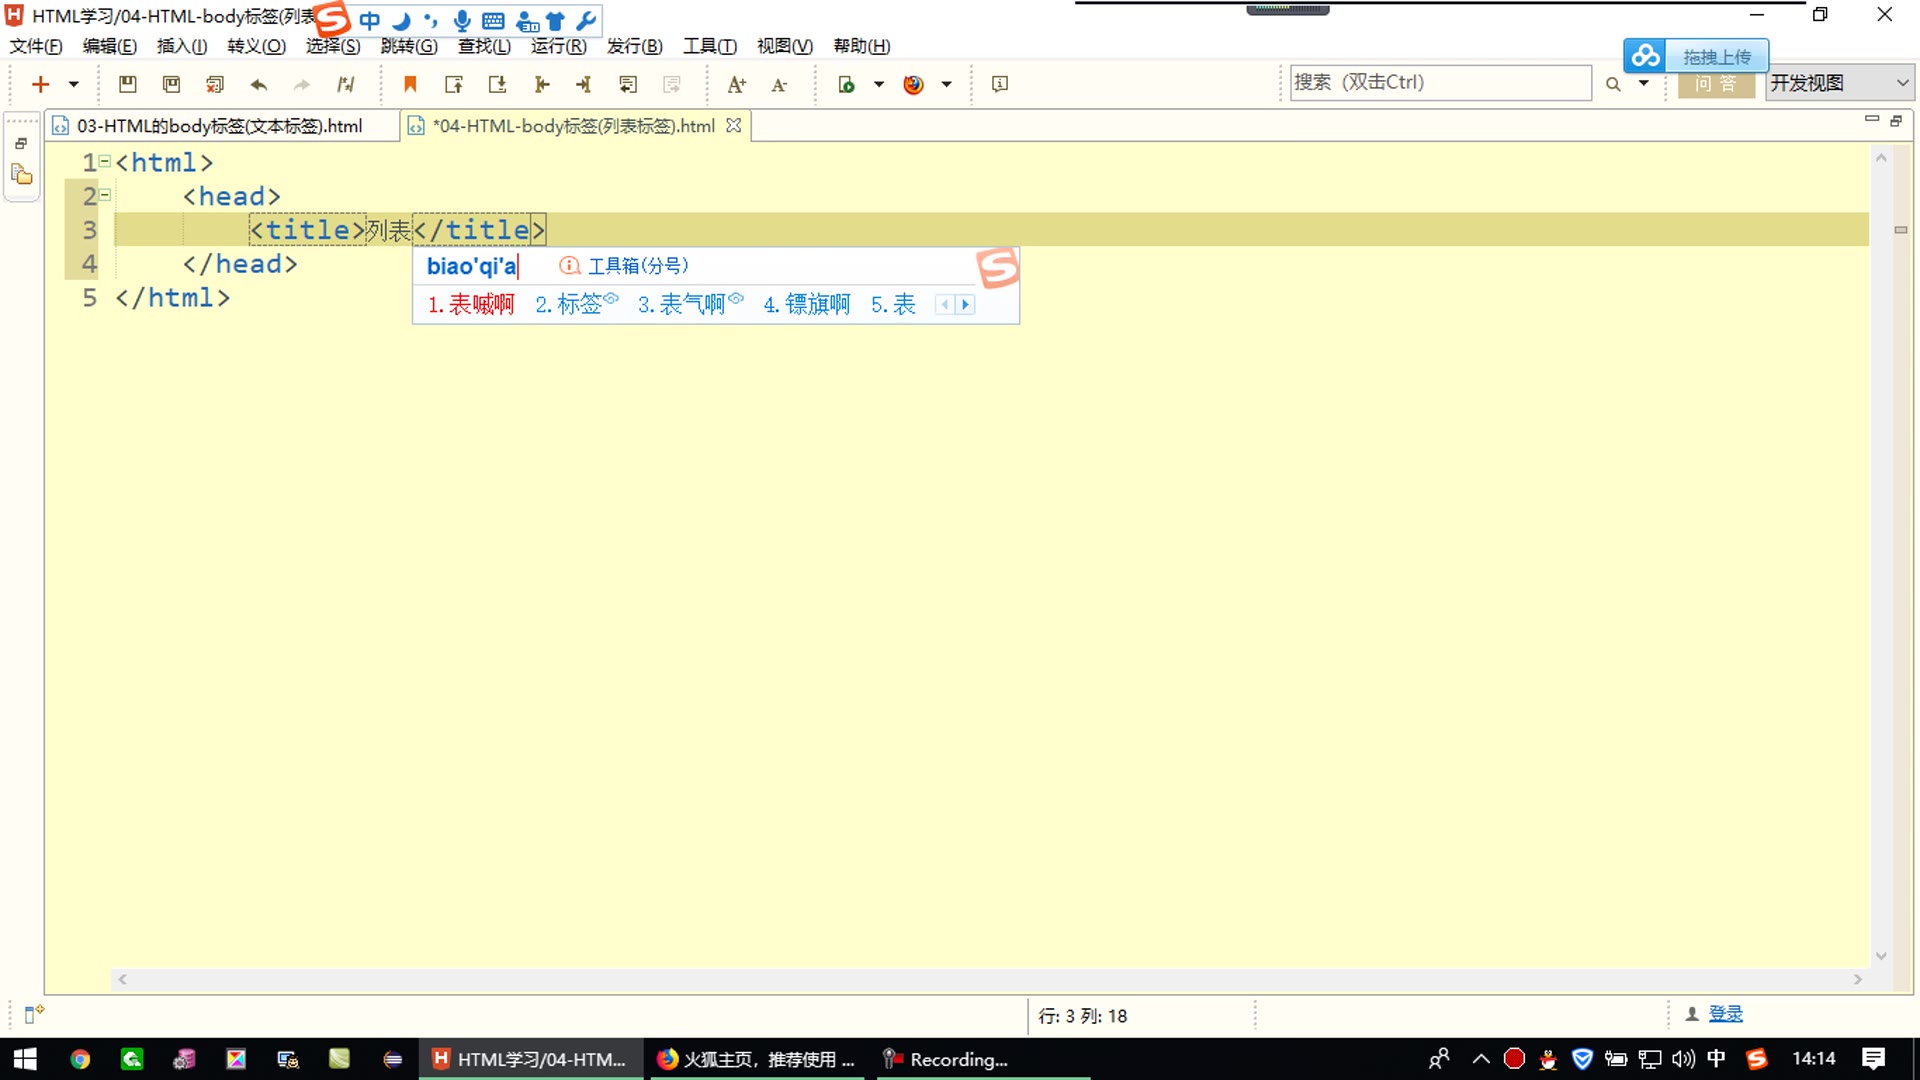Viewport: 1920px width, 1080px height.
Task: Click the Firefox browser preview icon
Action: pos(913,85)
